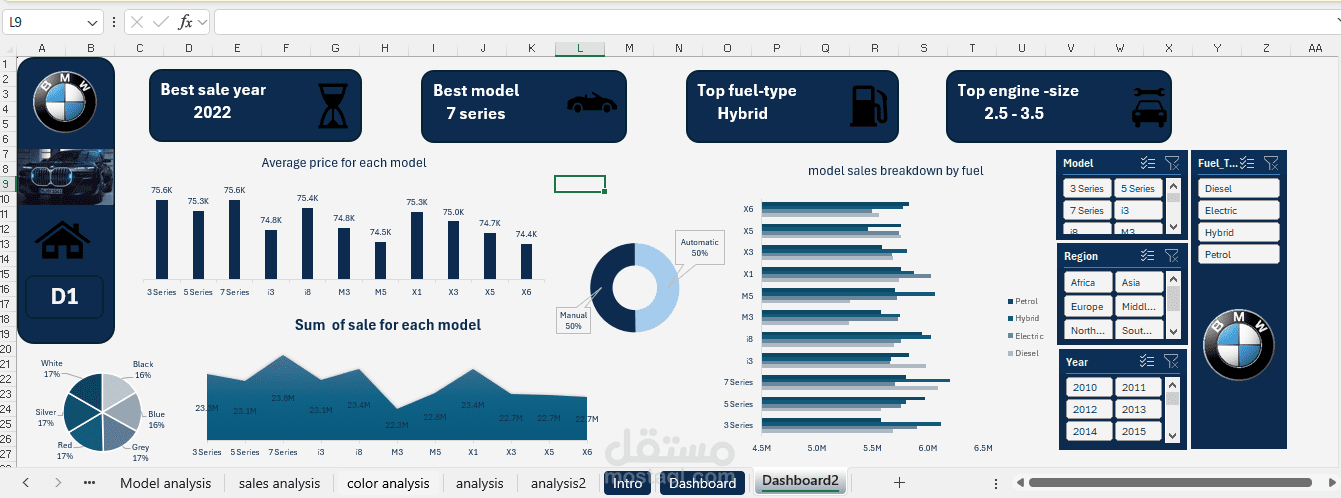Click the Year slicer's down scroll arrow

(x=1174, y=437)
